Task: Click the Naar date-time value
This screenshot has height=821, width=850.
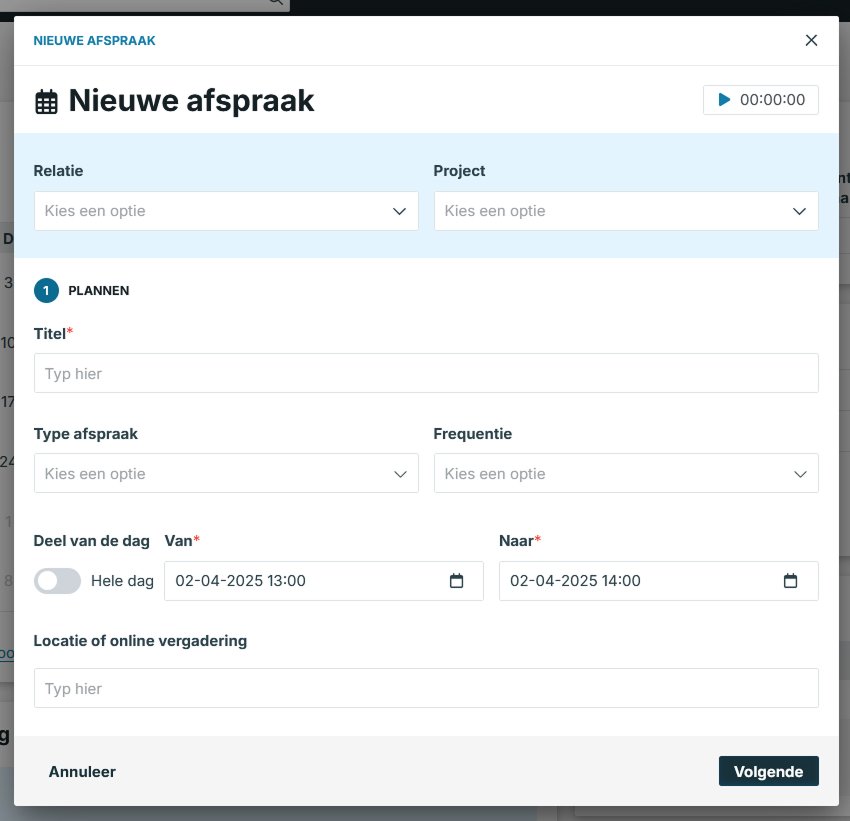Action: [x=576, y=581]
